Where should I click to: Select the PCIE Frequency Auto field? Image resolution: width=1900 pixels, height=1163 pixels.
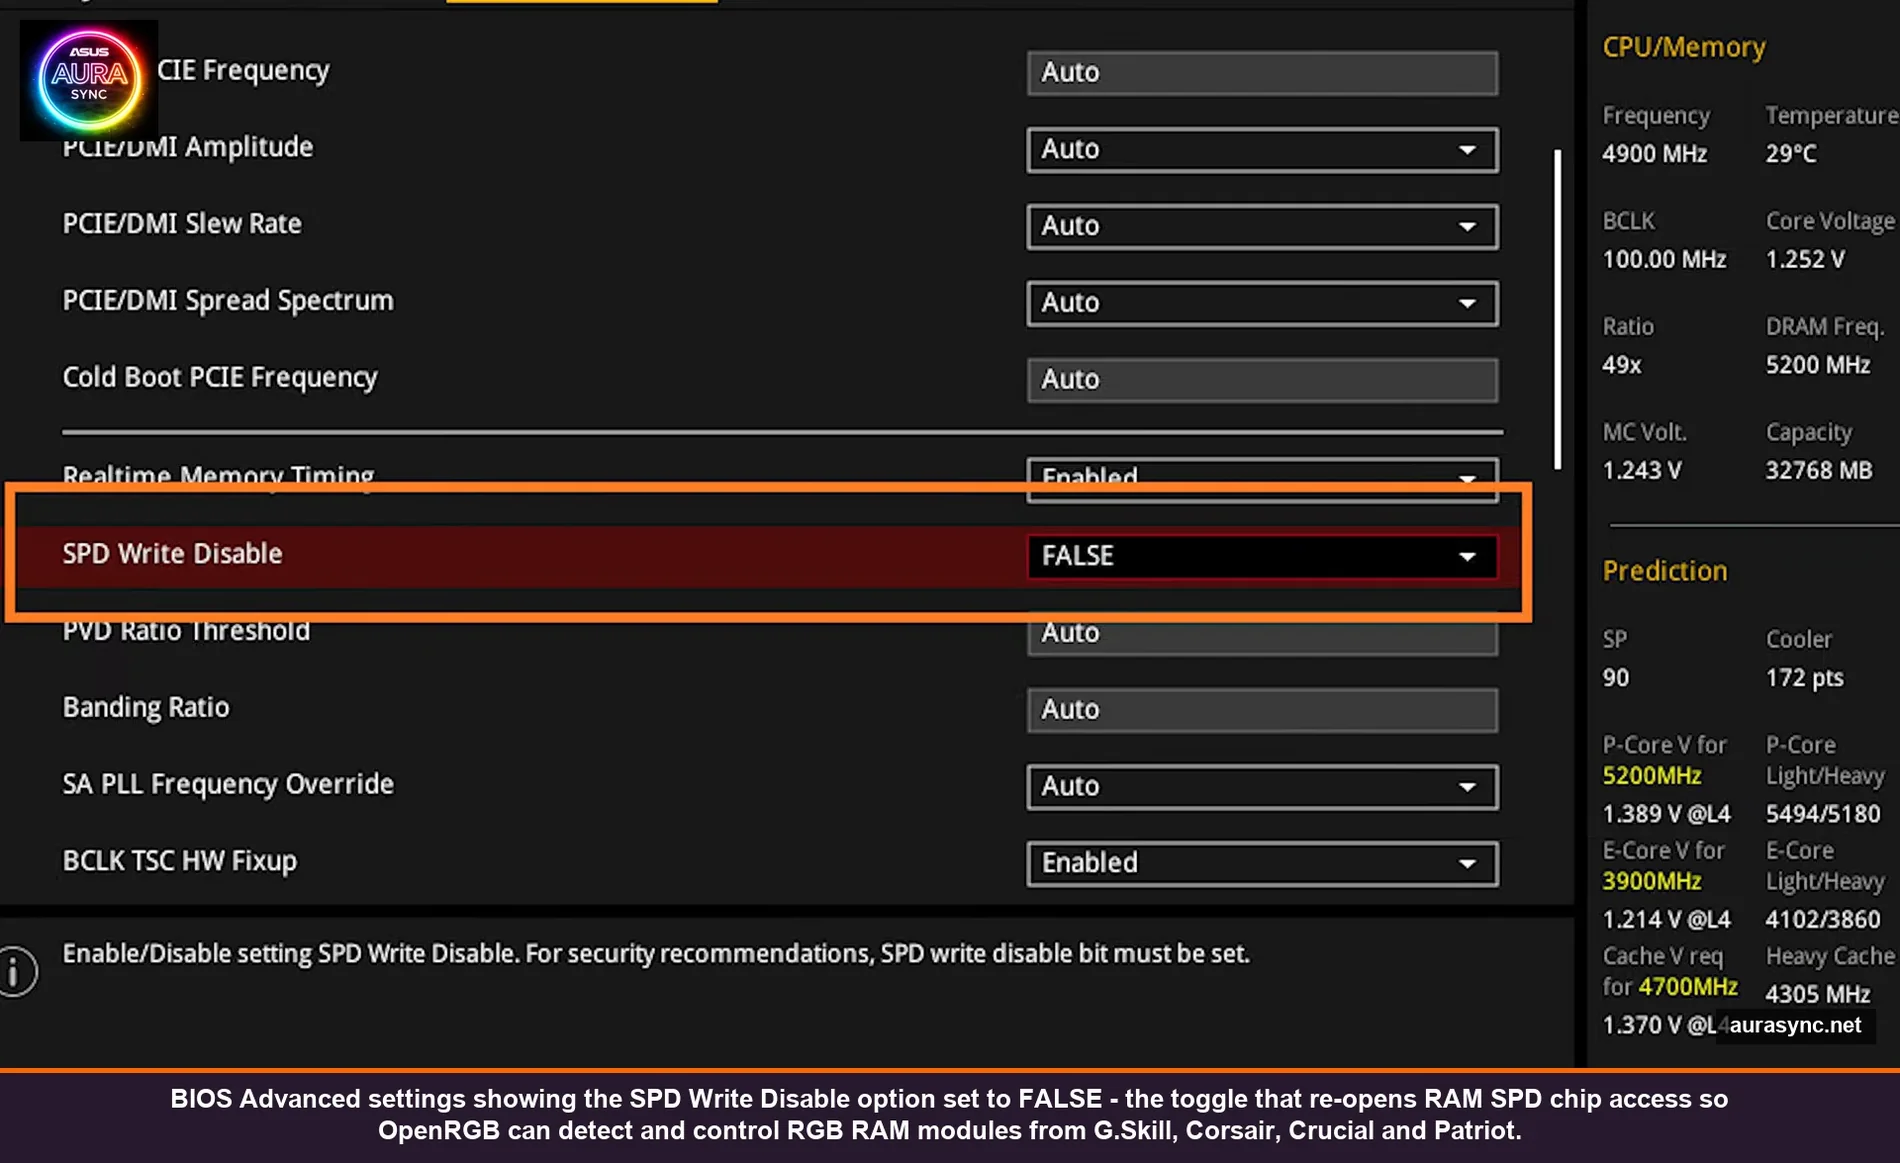pos(1261,72)
